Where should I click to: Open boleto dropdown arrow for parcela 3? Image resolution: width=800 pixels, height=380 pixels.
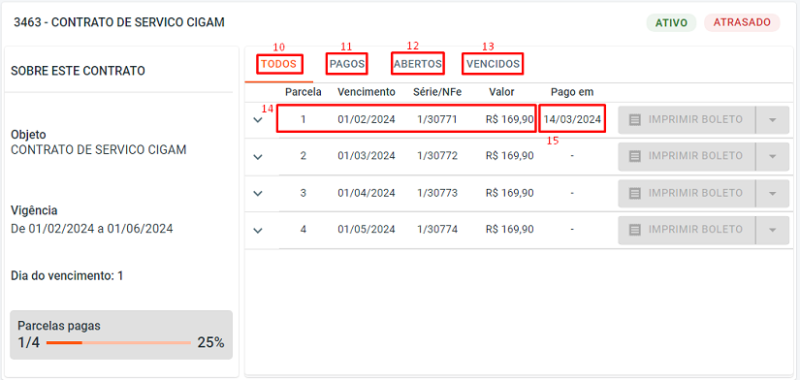(x=772, y=193)
